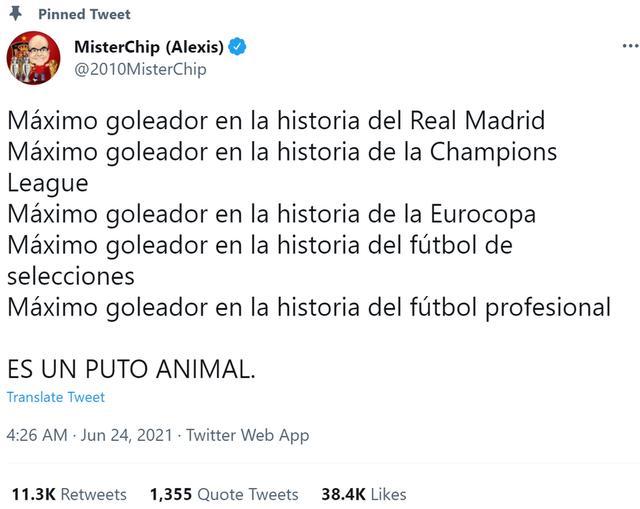Viewport: 640px width, 509px height.
Task: Open the @2010MisterChip handle link
Action: pos(140,69)
